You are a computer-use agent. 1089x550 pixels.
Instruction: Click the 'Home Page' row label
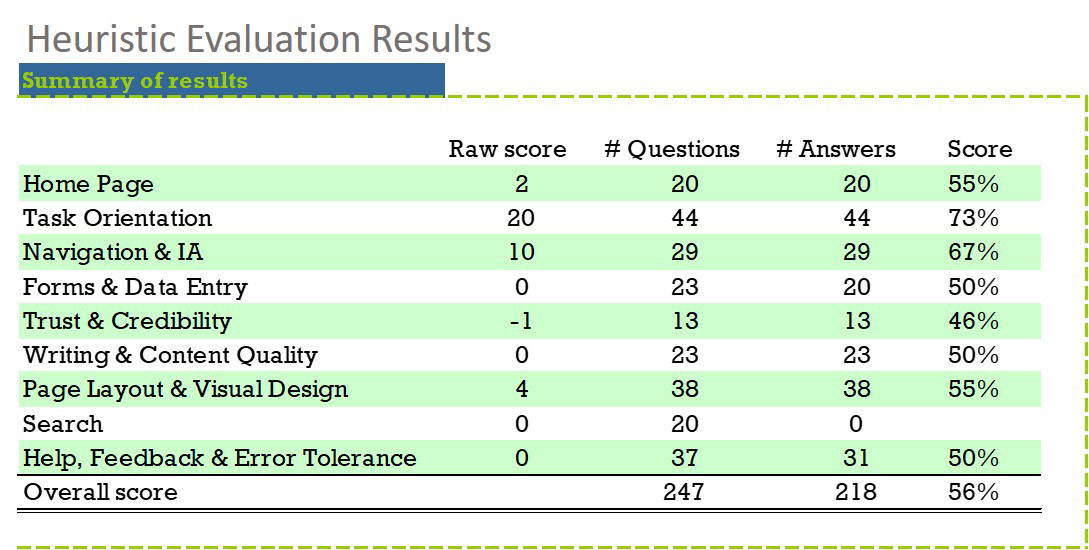(88, 185)
